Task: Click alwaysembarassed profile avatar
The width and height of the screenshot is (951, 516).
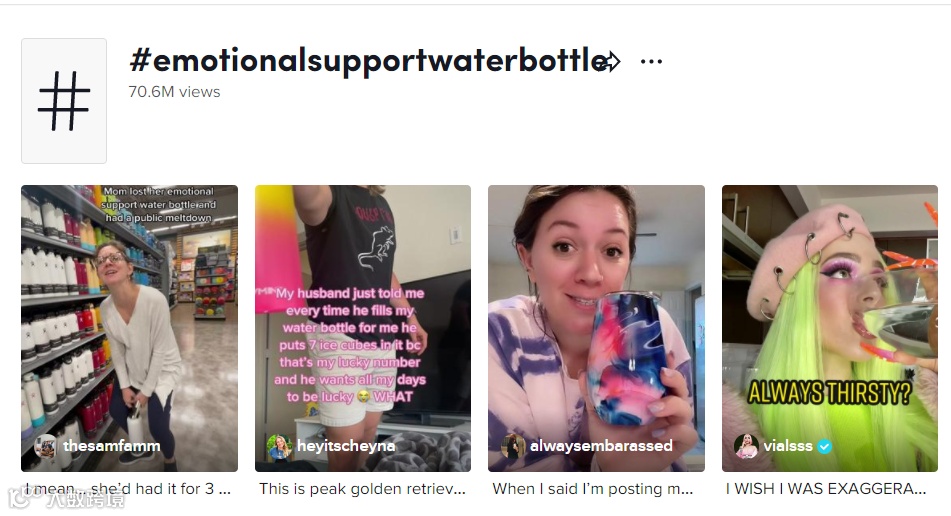Action: (512, 446)
